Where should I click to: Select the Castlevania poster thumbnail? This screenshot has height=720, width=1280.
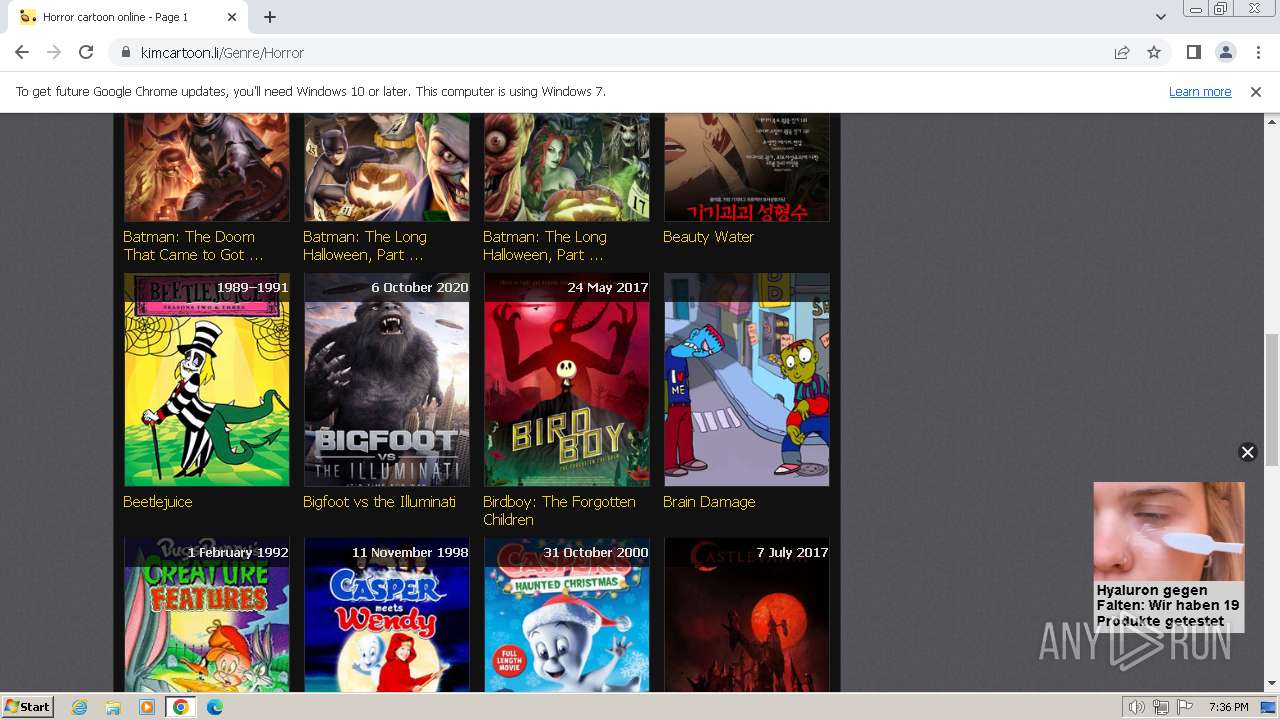[x=747, y=615]
